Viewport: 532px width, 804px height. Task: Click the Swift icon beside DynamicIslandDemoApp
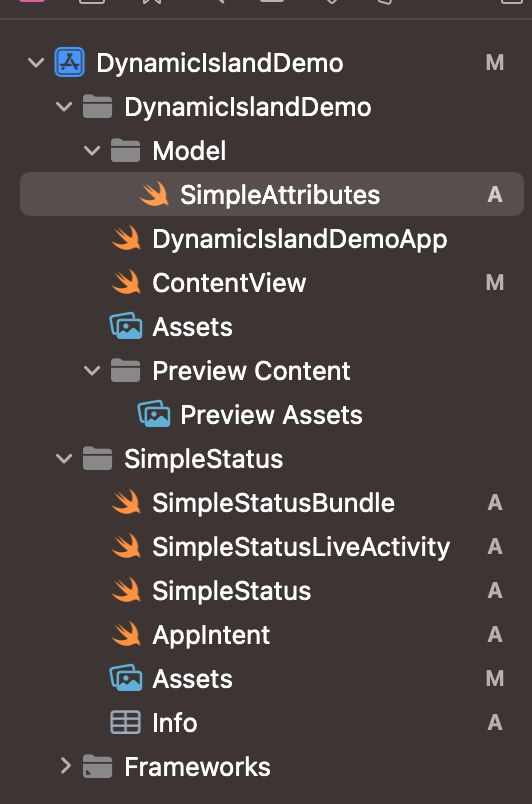126,238
